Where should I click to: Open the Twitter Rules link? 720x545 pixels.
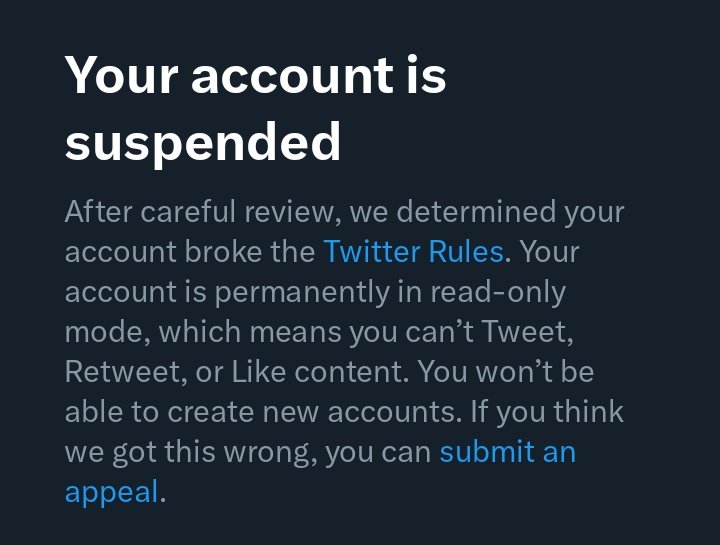pyautogui.click(x=414, y=252)
